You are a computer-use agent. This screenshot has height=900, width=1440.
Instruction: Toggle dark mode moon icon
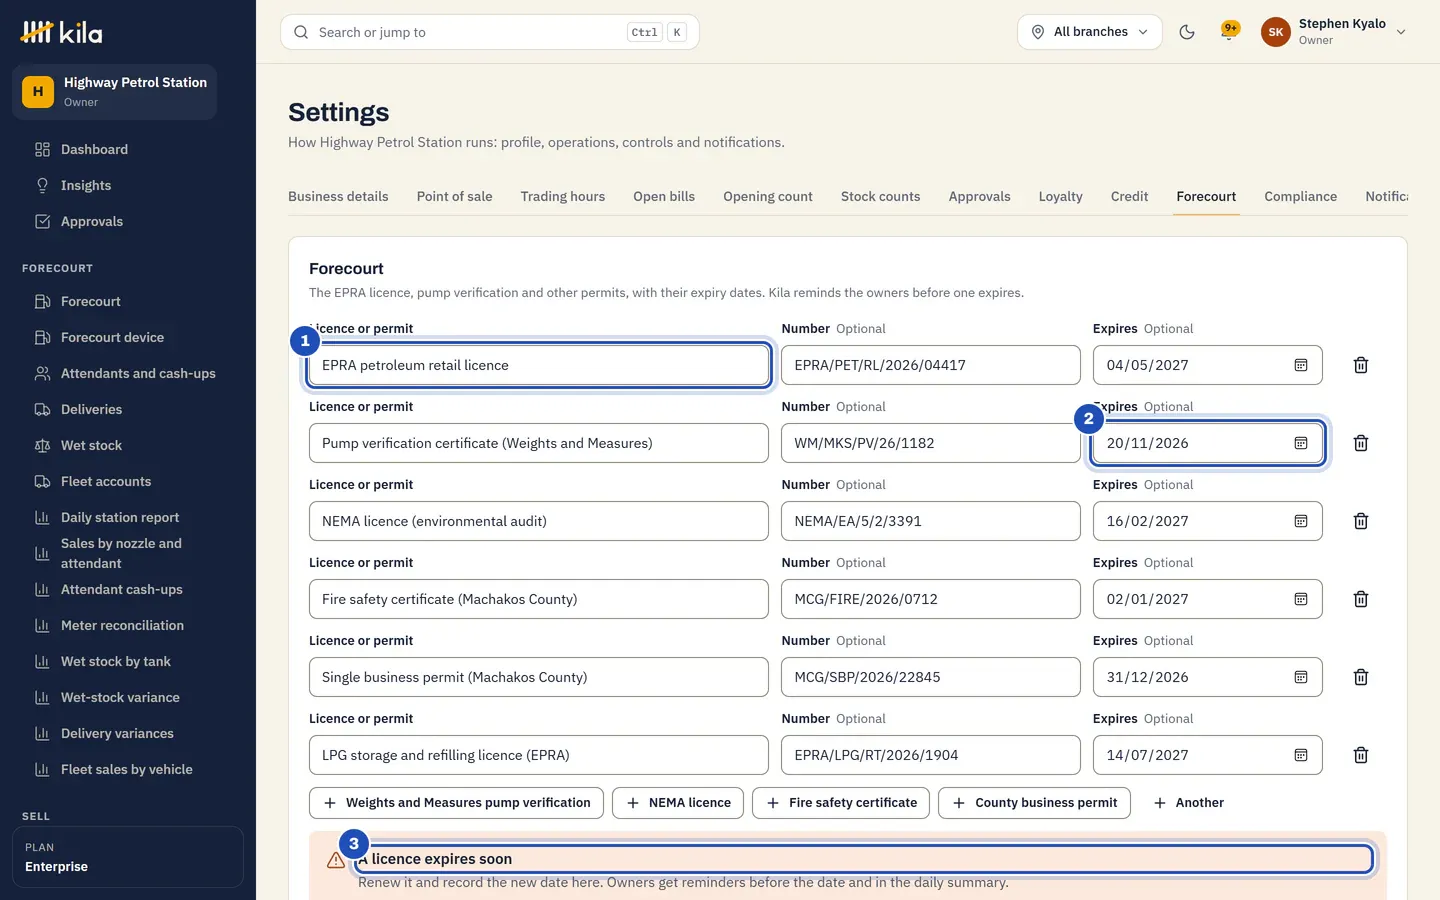click(x=1187, y=32)
